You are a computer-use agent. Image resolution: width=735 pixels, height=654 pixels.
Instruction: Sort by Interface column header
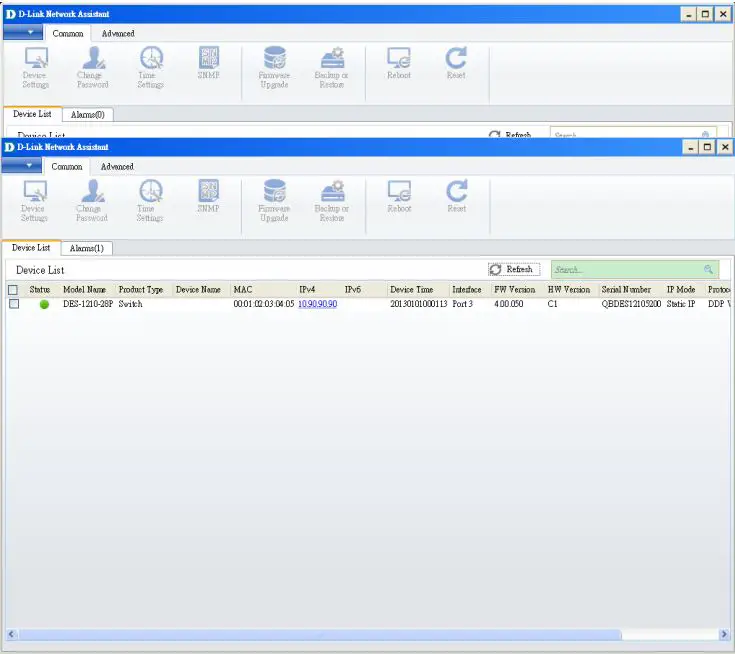point(467,290)
